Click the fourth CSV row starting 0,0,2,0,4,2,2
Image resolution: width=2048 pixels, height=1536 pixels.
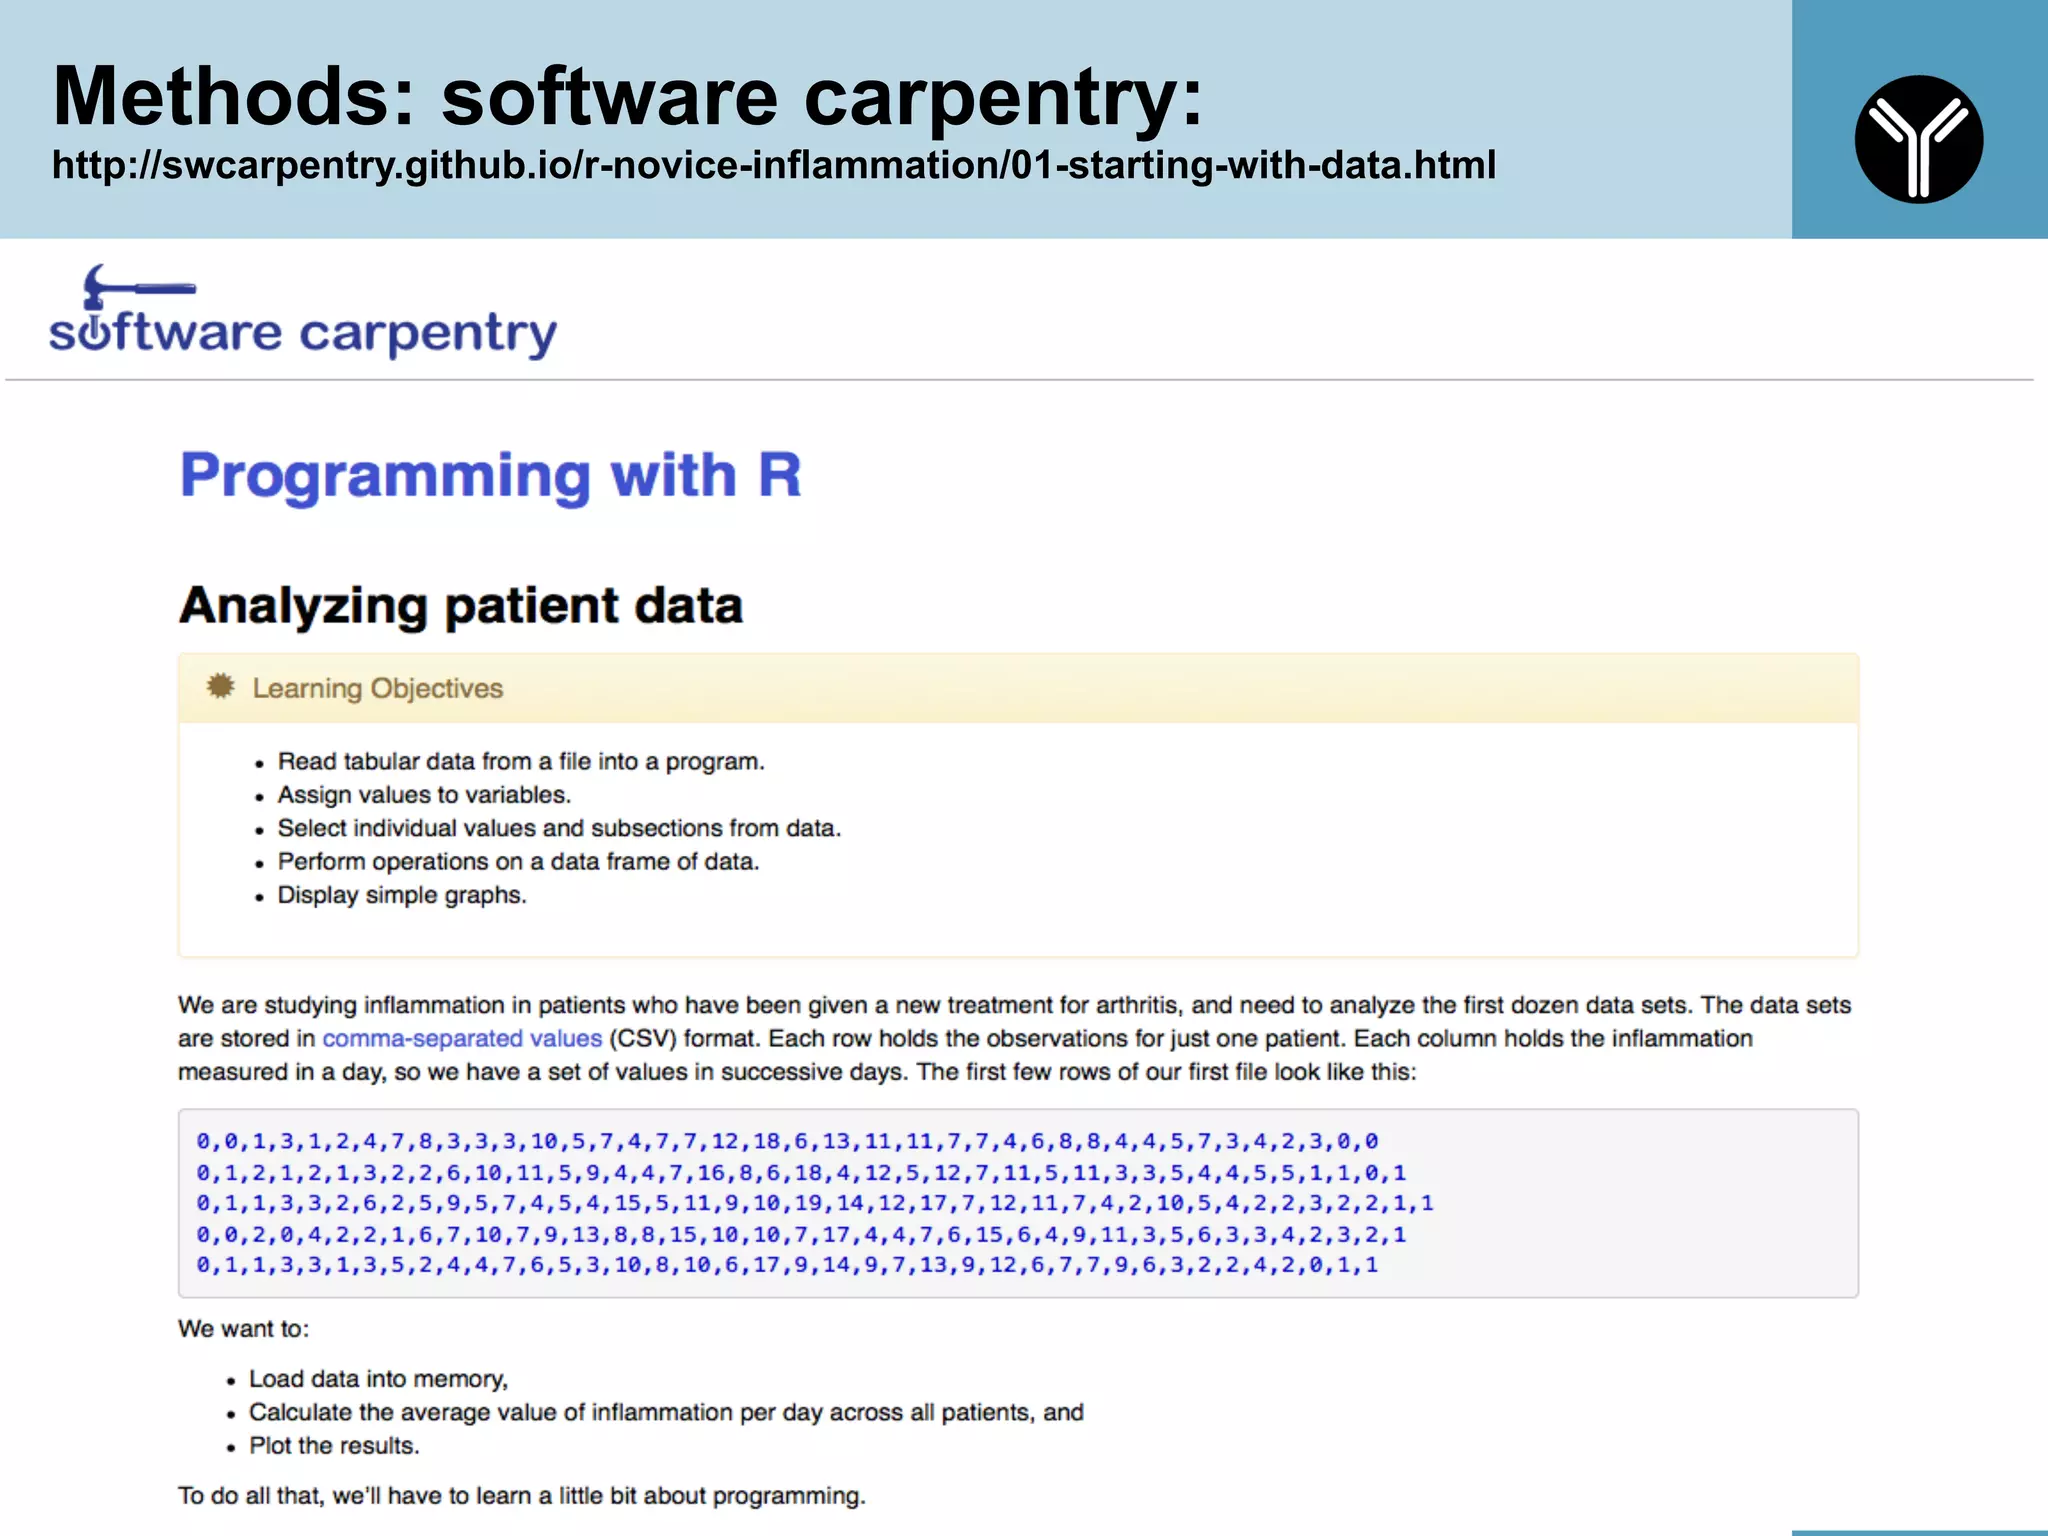[801, 1234]
